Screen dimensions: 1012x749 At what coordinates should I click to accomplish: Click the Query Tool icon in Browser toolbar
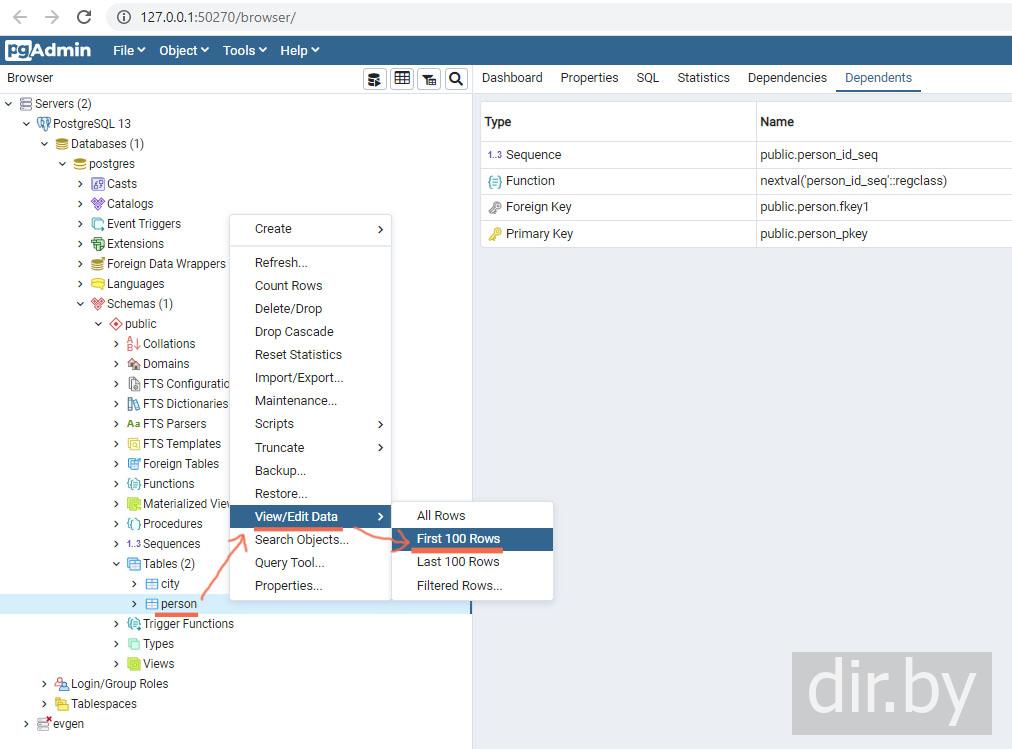[375, 79]
